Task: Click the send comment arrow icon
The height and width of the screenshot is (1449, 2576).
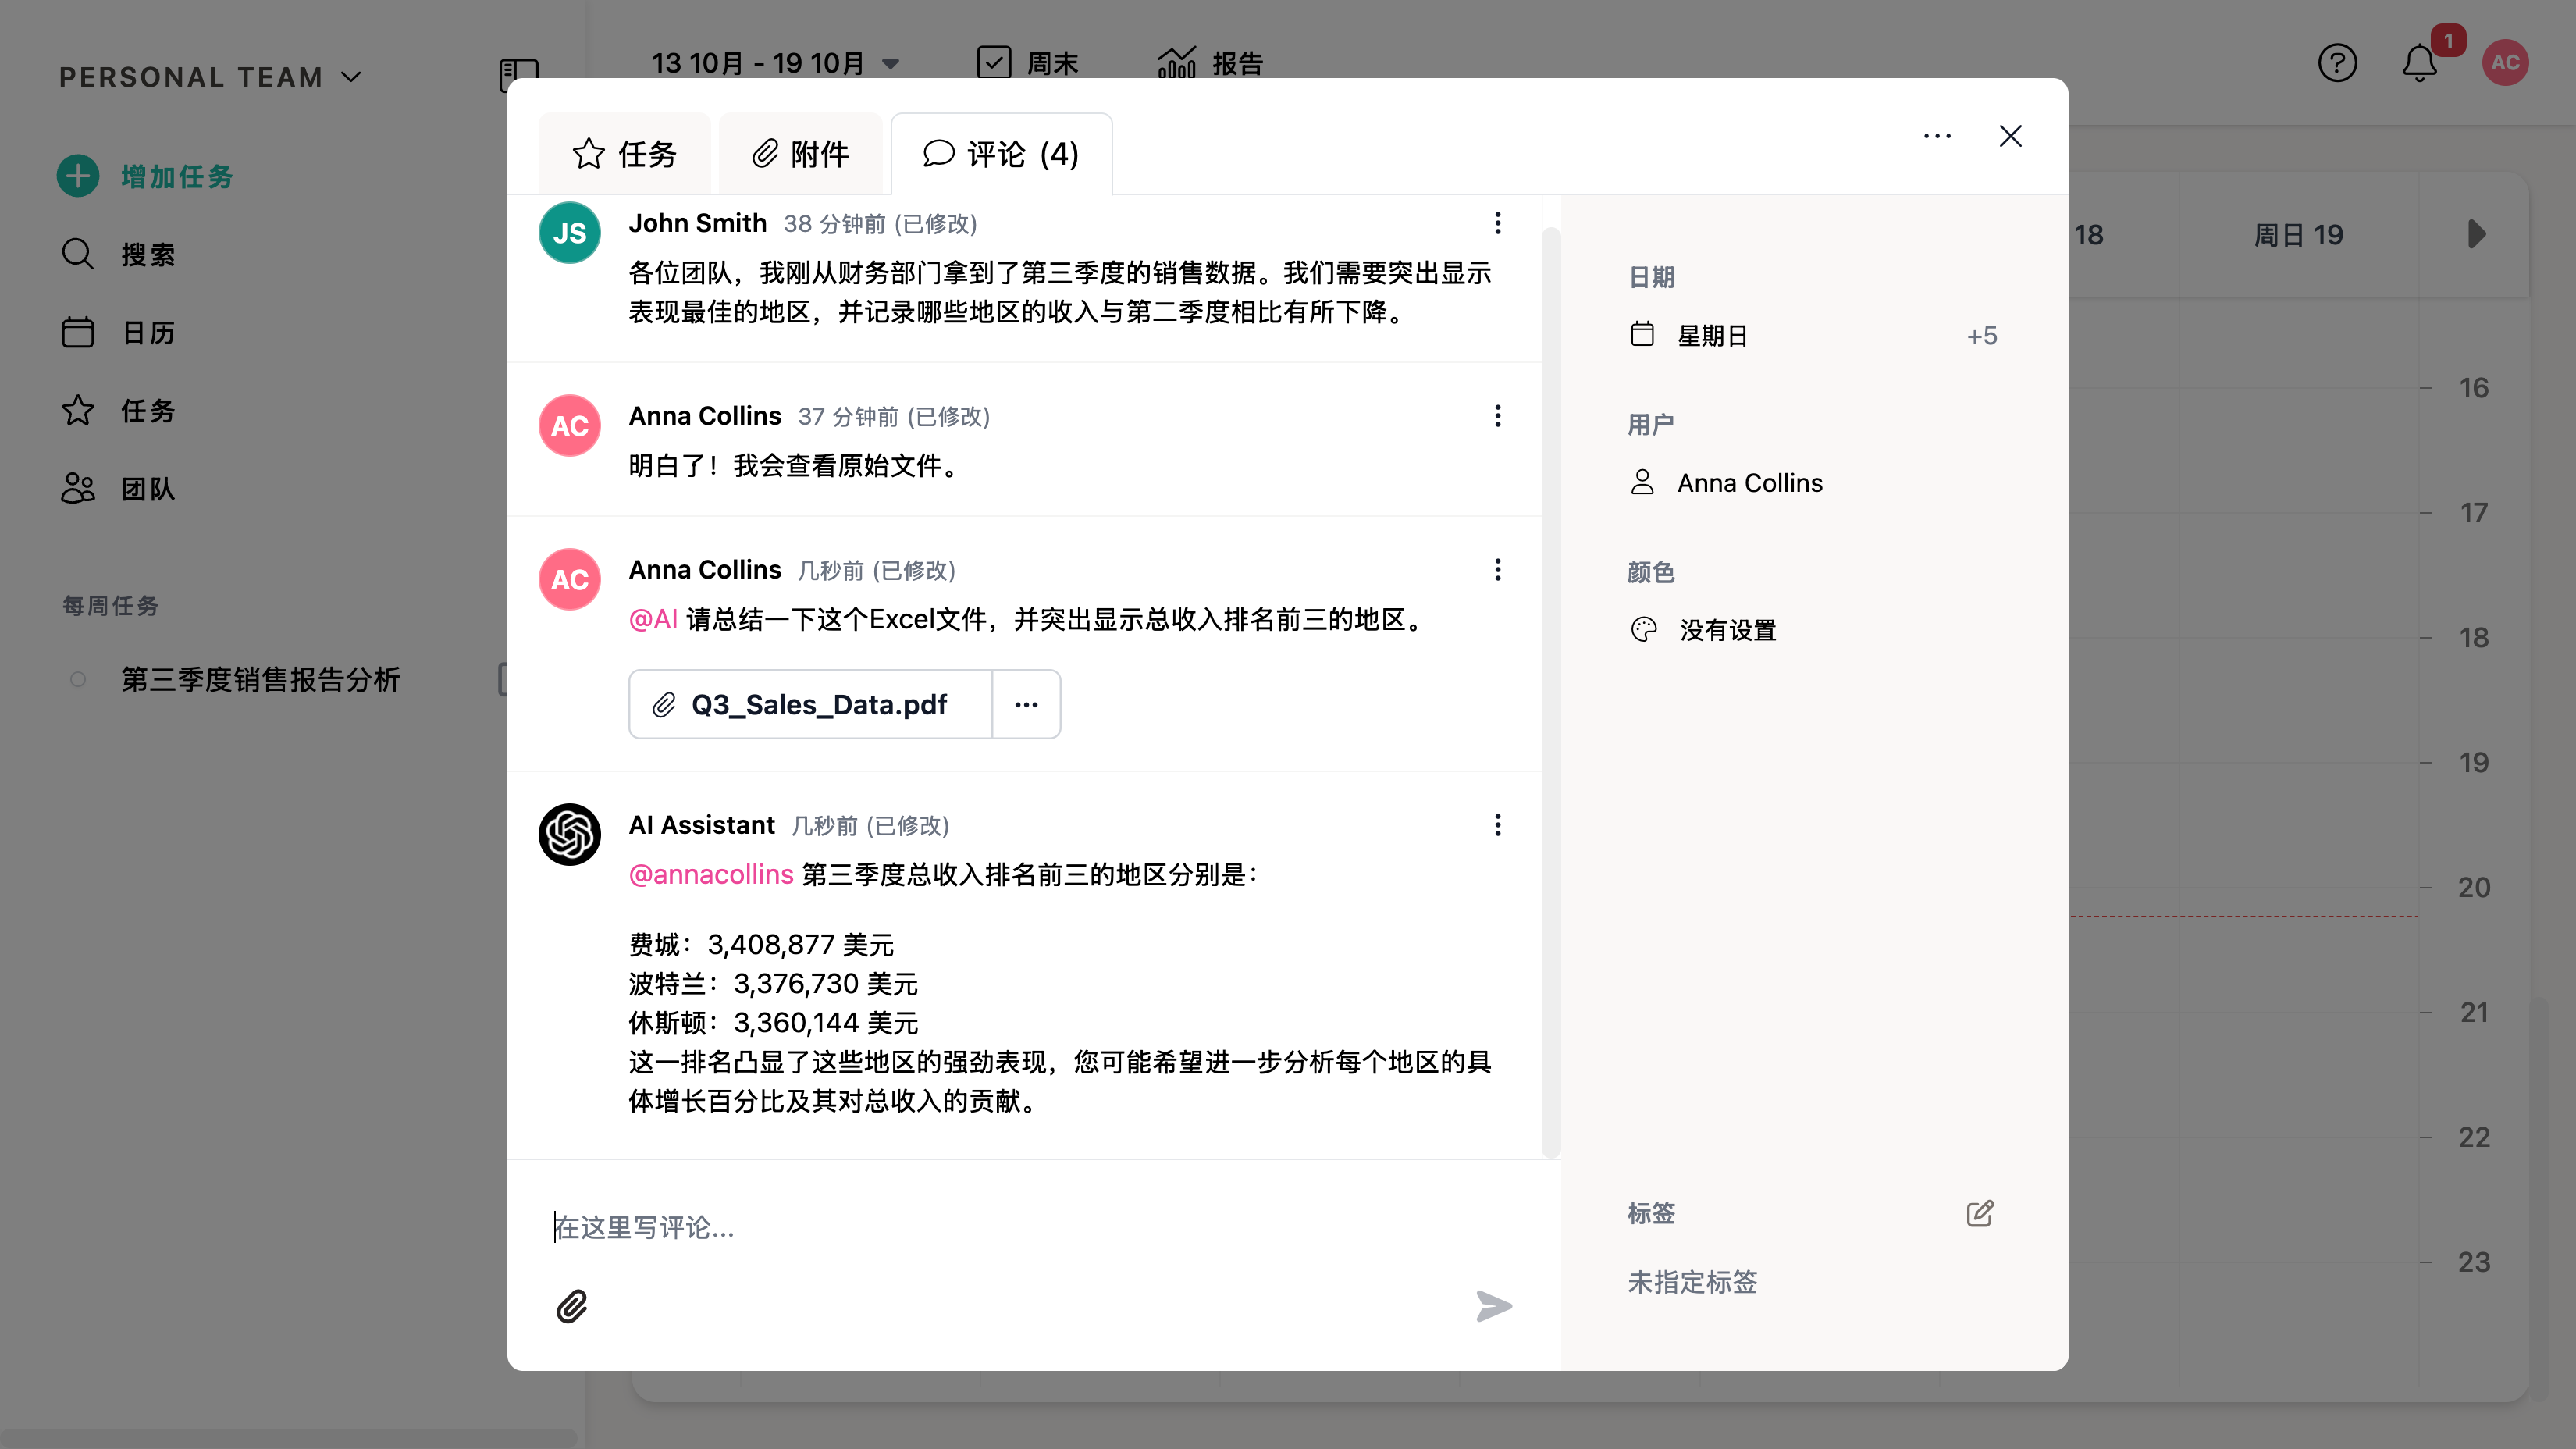Action: pyautogui.click(x=1493, y=1306)
